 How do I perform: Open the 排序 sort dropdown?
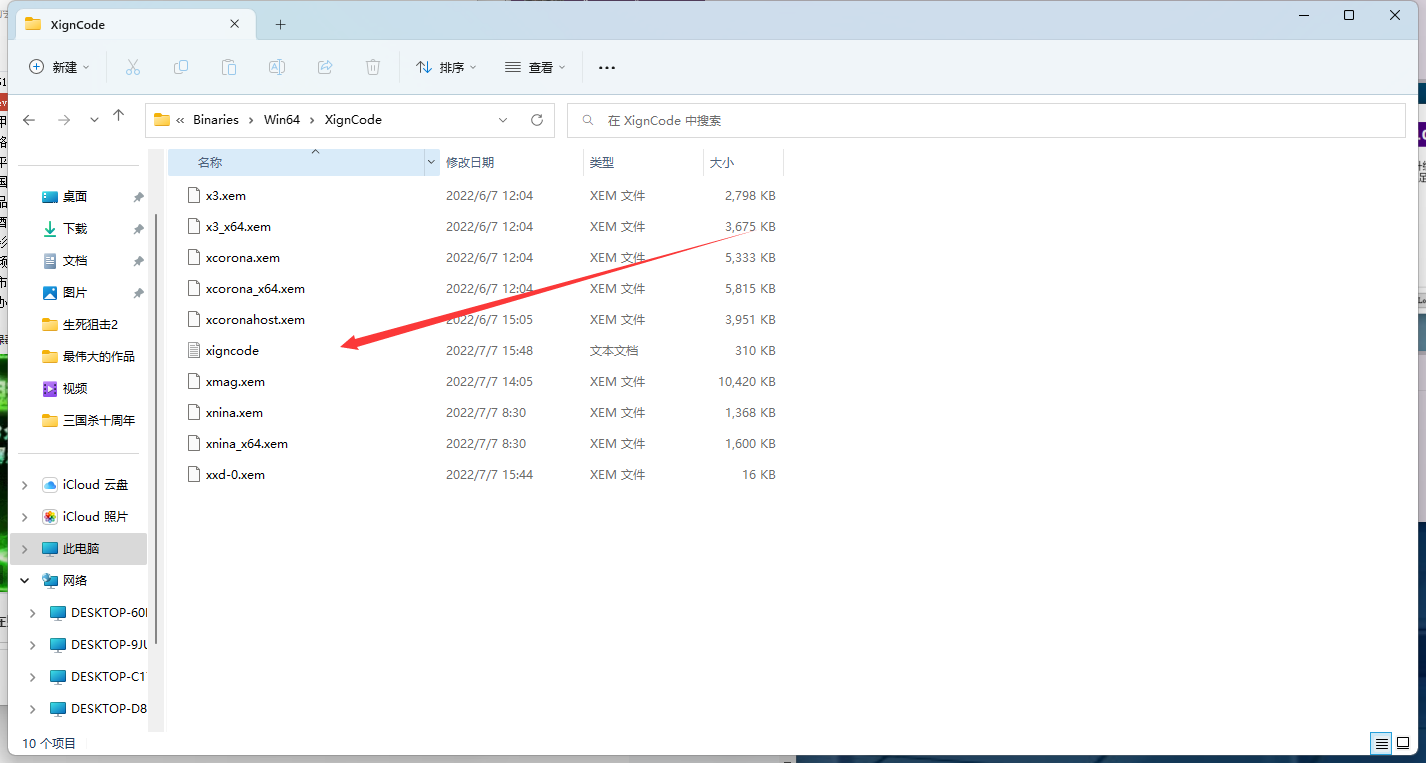tap(446, 67)
